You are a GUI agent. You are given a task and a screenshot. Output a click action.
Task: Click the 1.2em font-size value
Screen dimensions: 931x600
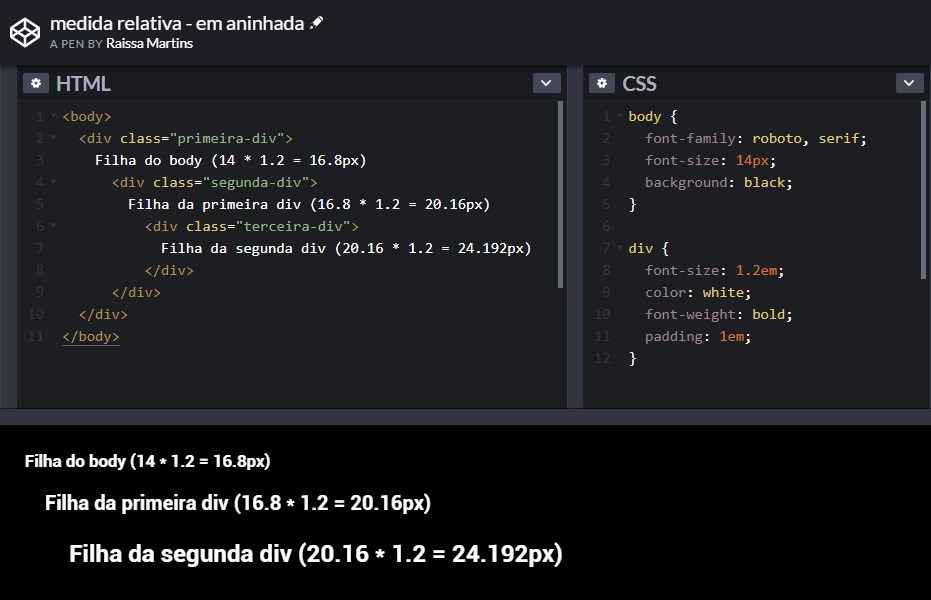756,271
